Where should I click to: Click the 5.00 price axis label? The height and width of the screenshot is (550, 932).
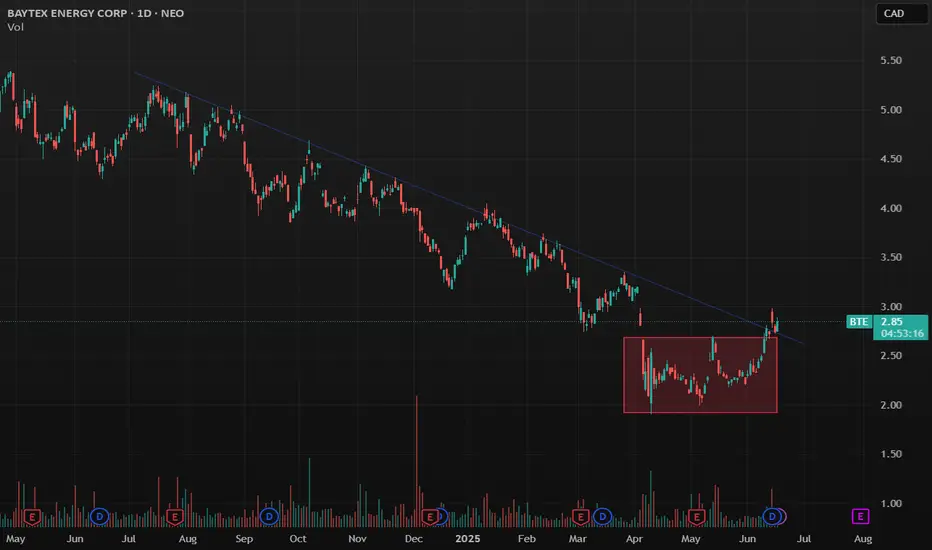(x=891, y=110)
